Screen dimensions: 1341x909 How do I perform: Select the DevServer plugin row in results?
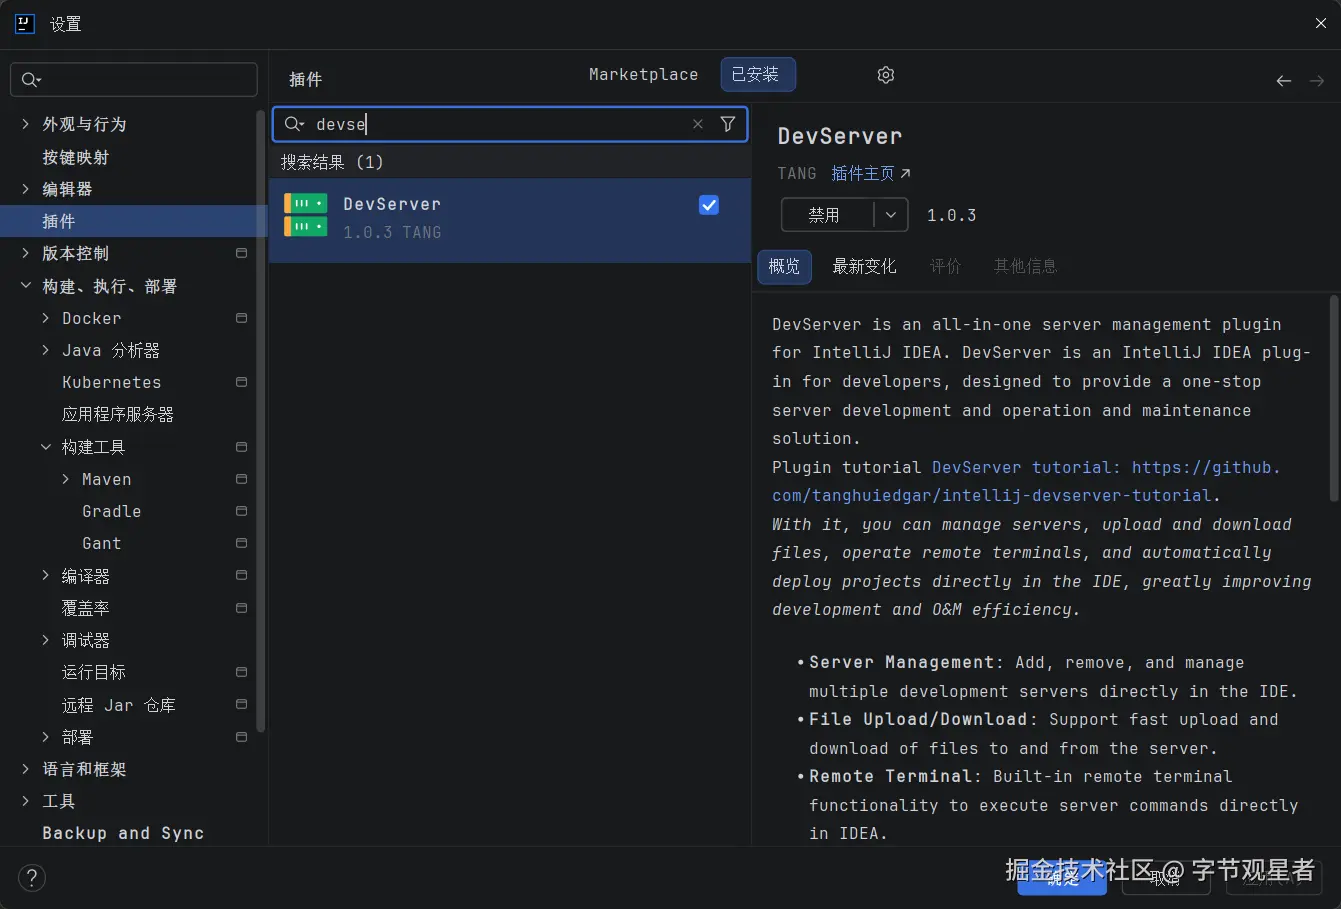[510, 220]
